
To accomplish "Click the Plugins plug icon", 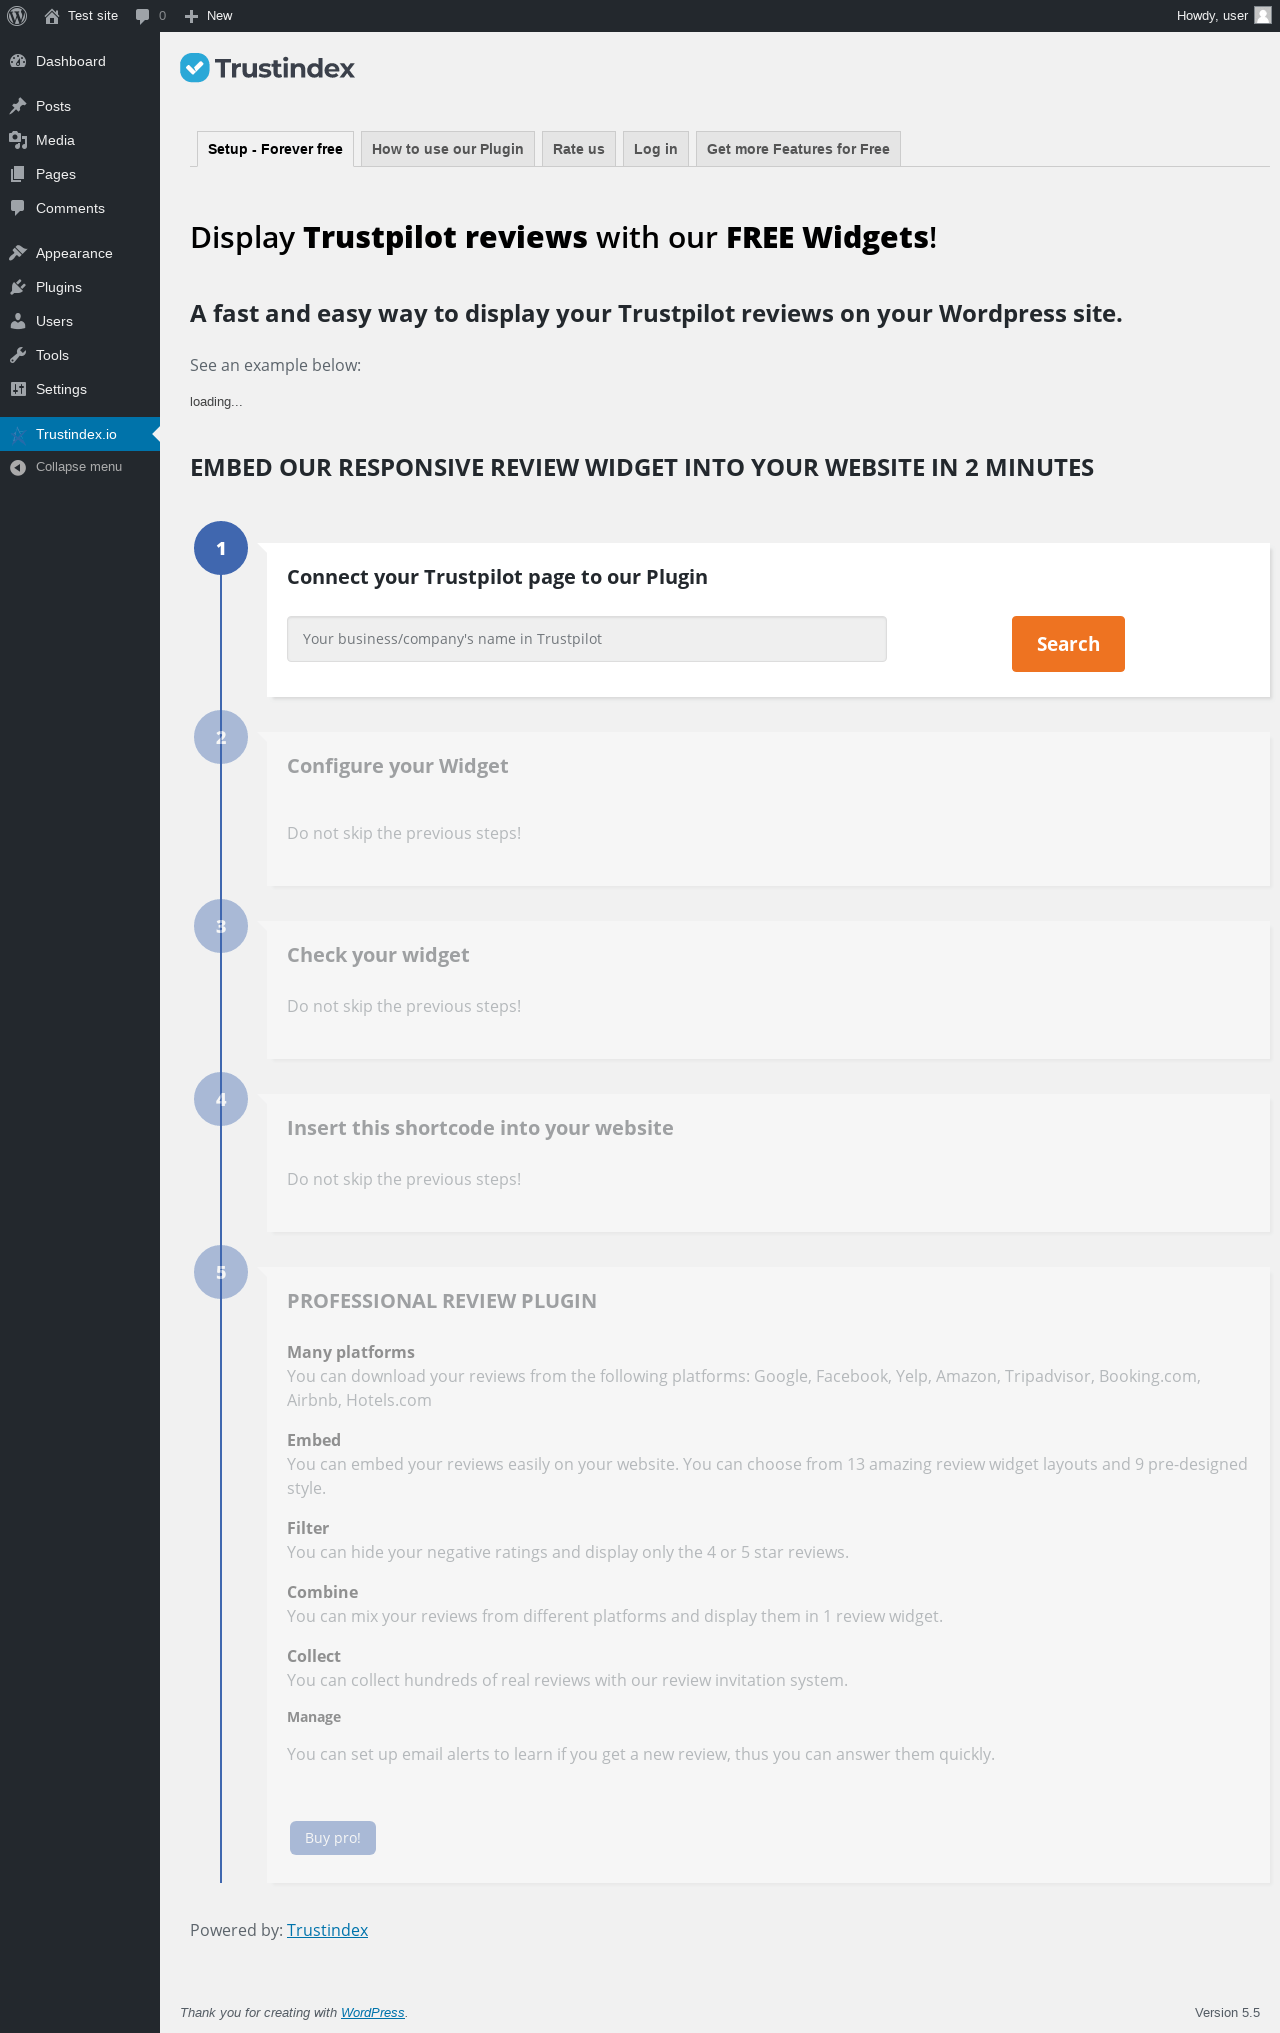I will click(x=18, y=287).
